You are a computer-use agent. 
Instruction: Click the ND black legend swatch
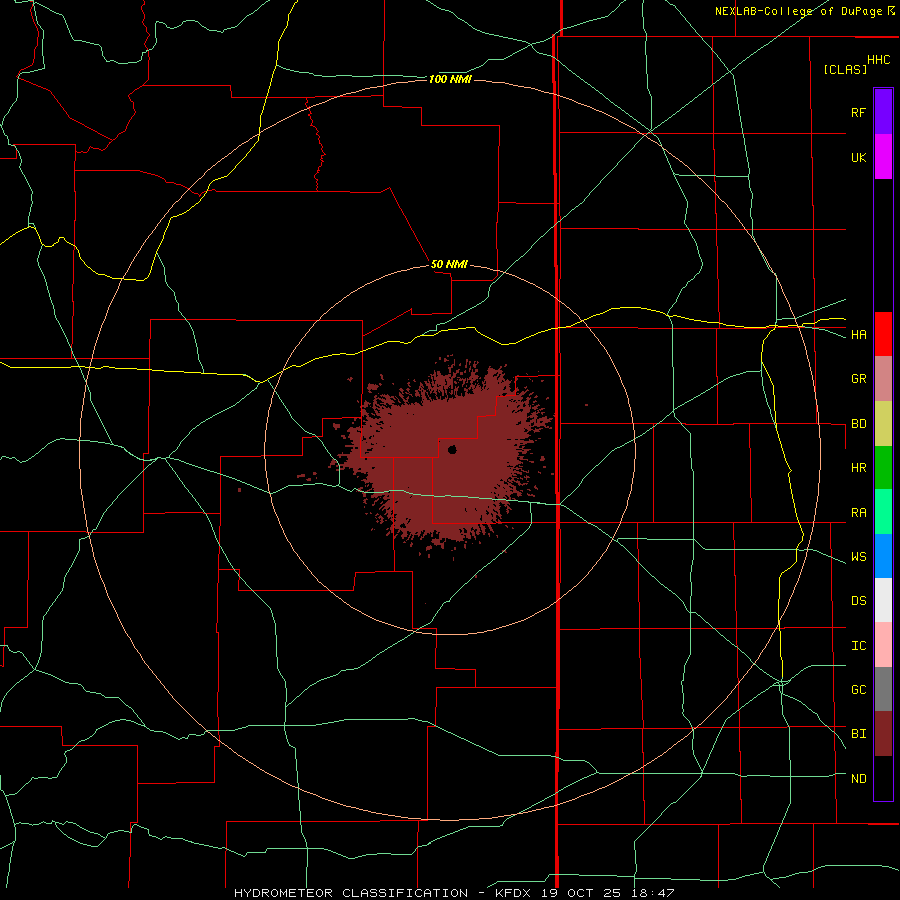pos(883,778)
